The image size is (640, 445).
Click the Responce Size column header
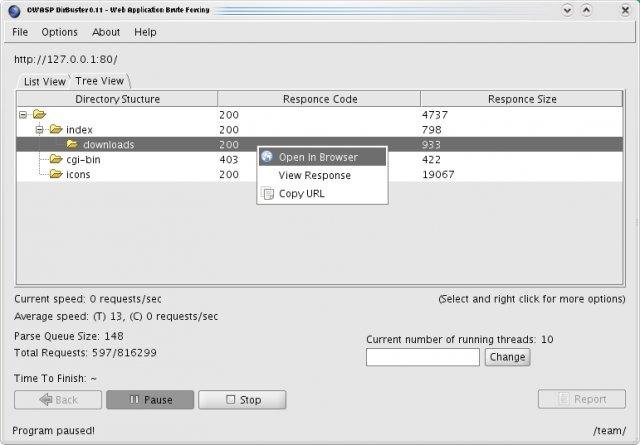pos(522,99)
